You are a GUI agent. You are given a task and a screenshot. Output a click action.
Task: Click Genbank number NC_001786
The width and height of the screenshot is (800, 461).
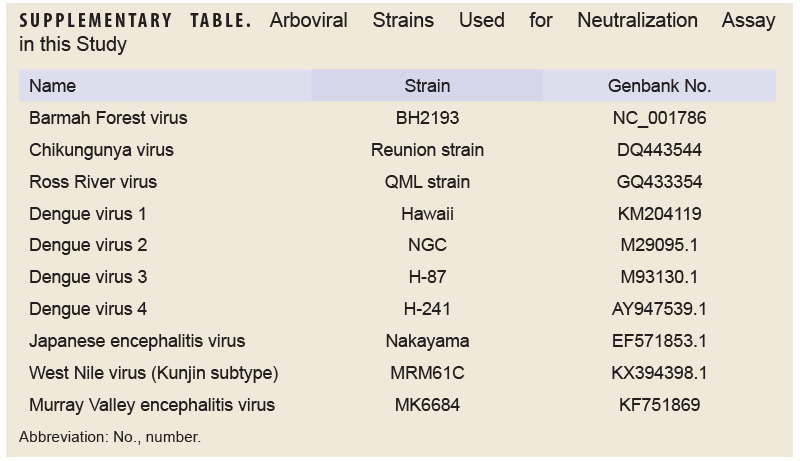tap(659, 118)
